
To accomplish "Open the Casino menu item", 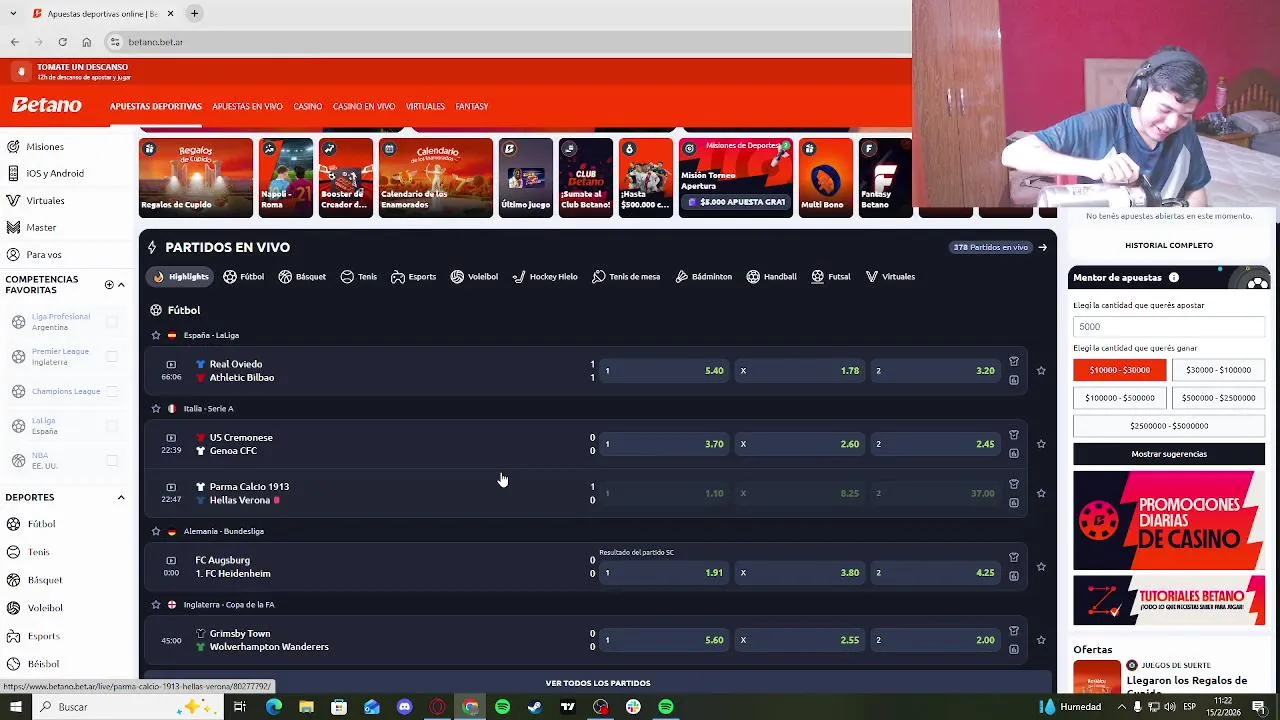I will pos(307,106).
